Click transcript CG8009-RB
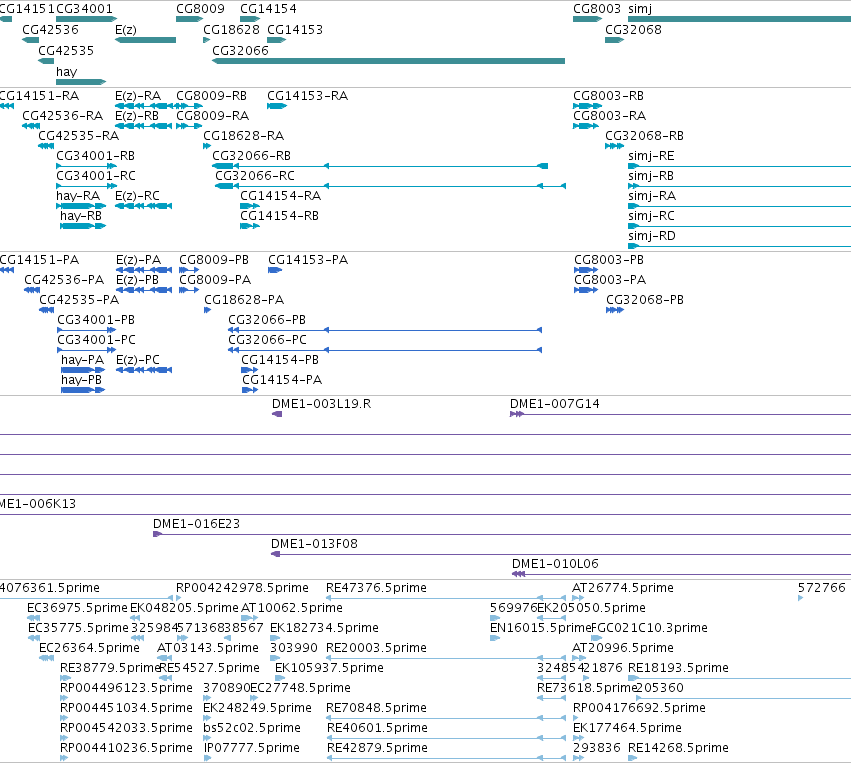 pos(211,96)
